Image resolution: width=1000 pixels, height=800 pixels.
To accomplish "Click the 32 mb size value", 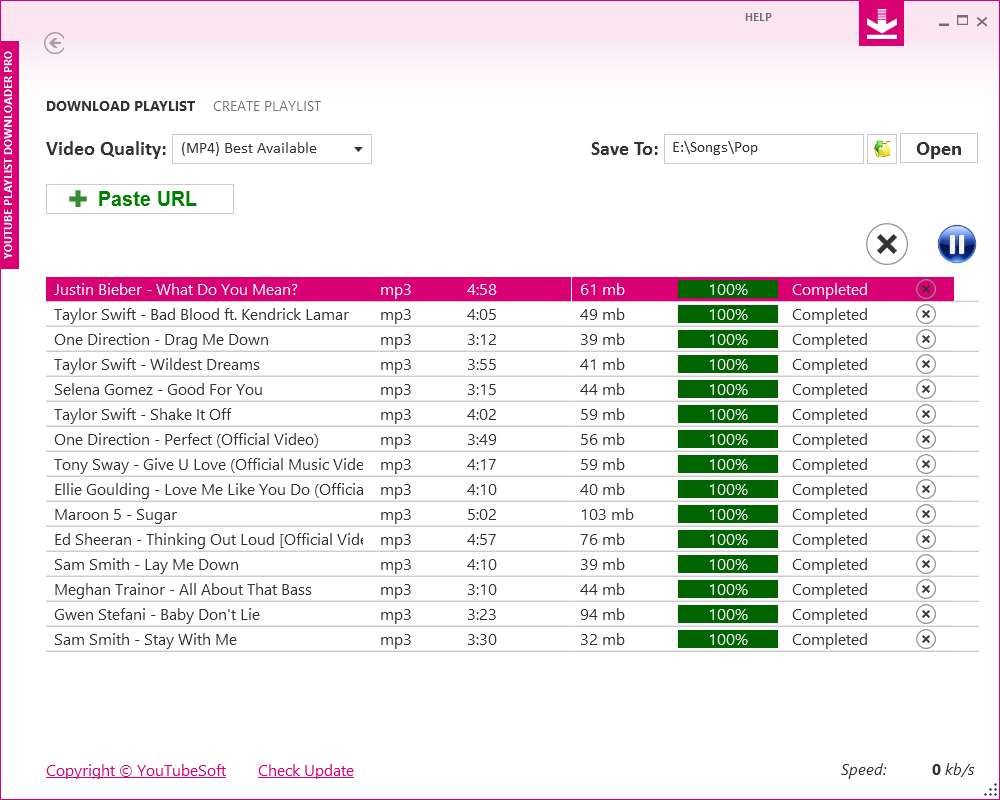I will (602, 640).
